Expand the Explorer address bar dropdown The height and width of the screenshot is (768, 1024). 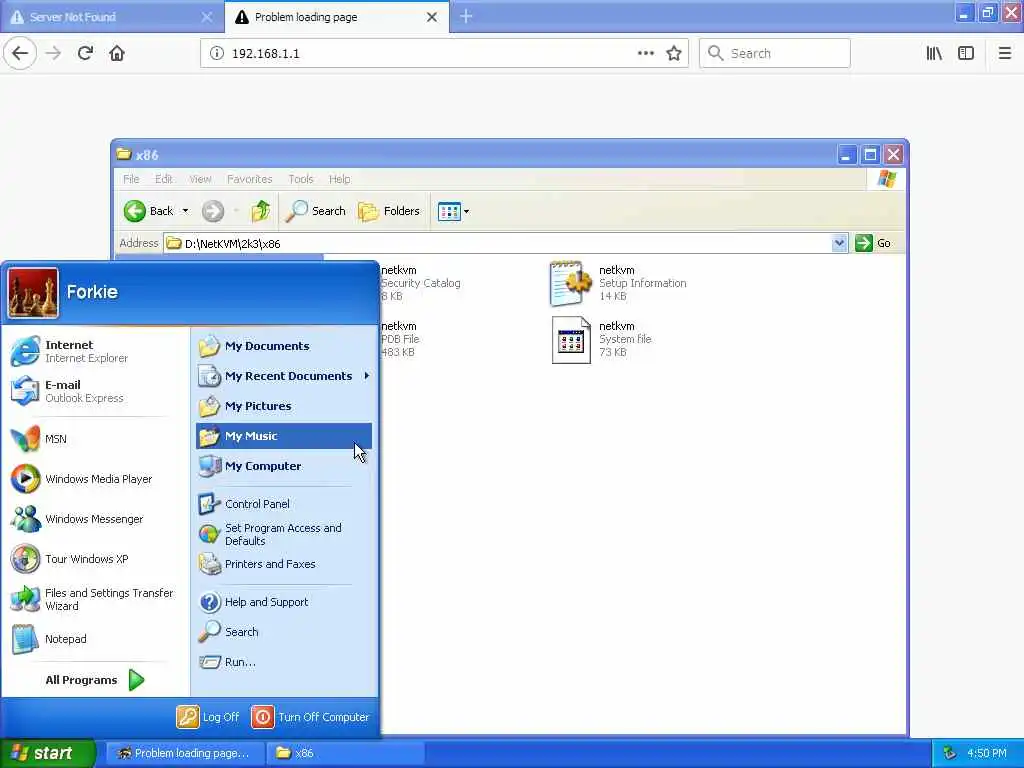(839, 243)
